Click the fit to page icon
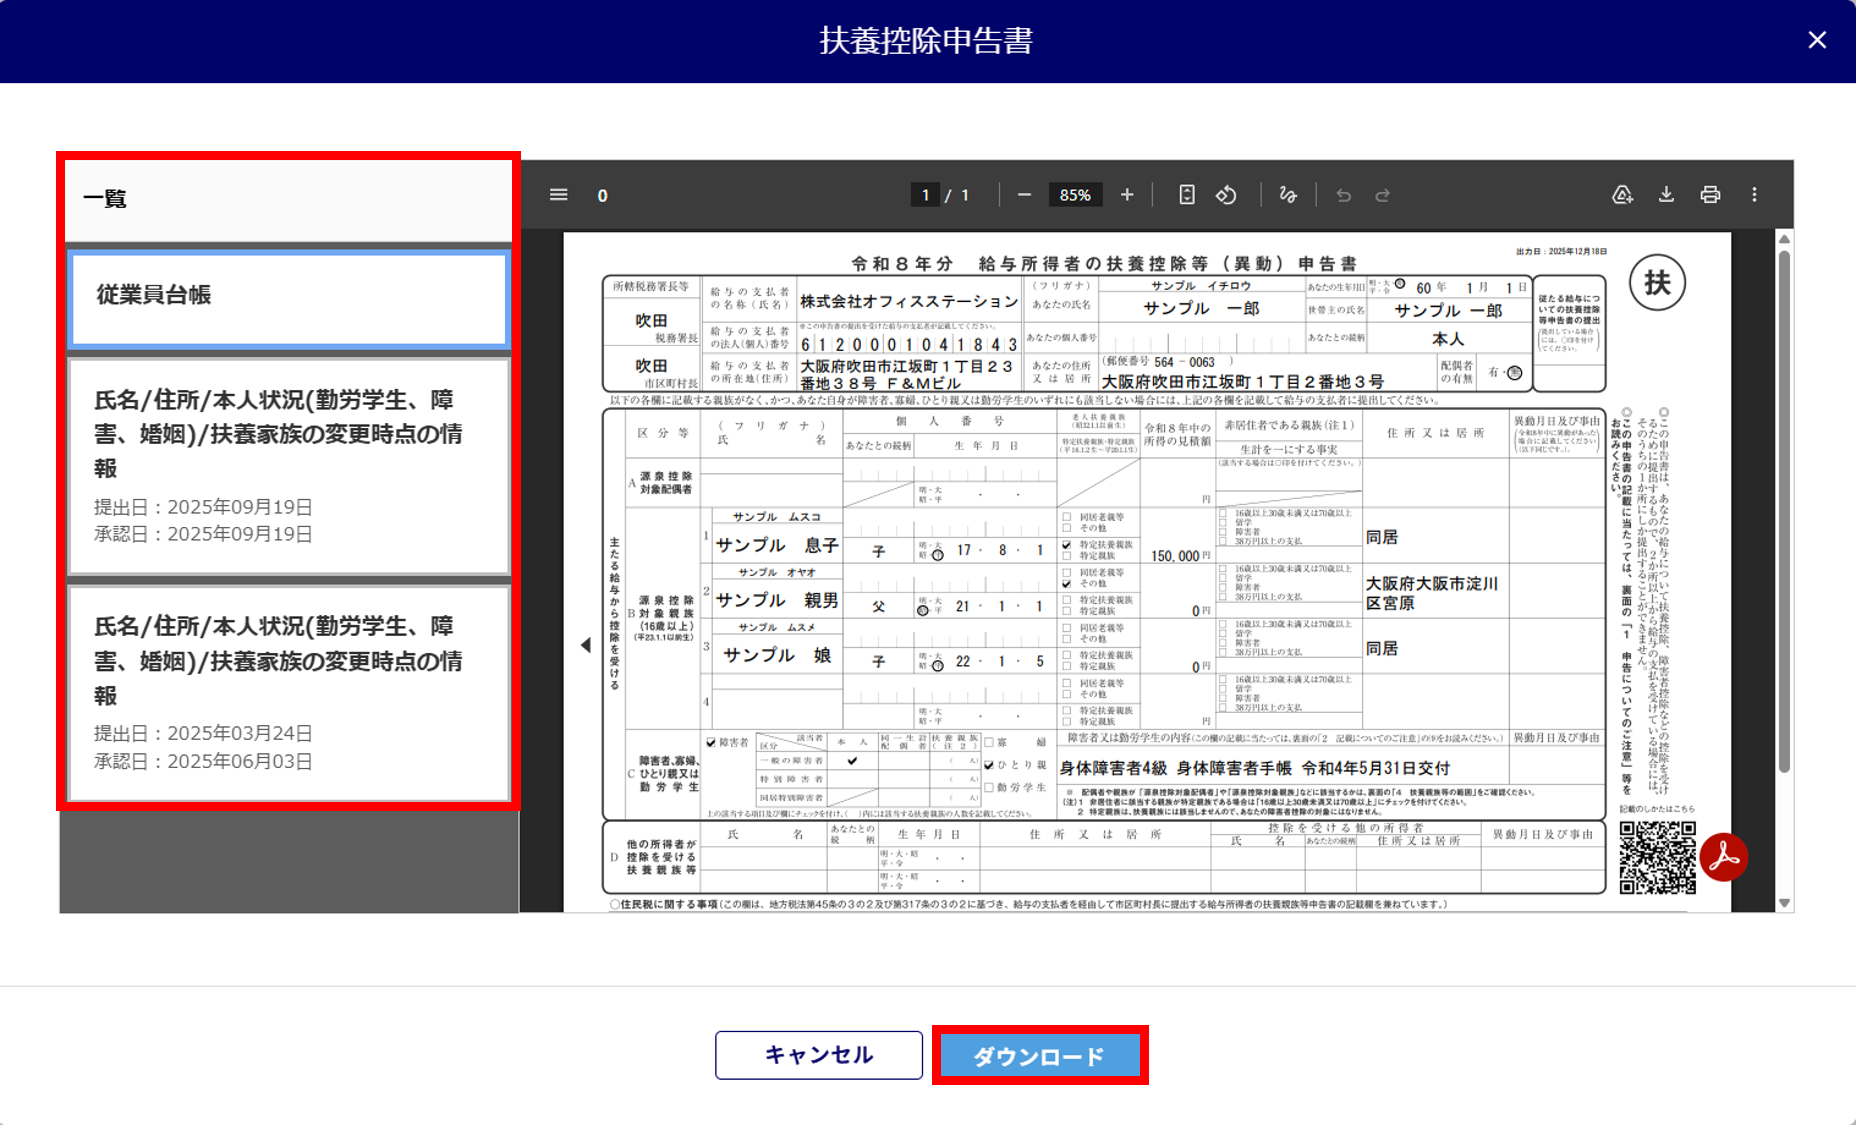This screenshot has width=1856, height=1125. [x=1186, y=195]
